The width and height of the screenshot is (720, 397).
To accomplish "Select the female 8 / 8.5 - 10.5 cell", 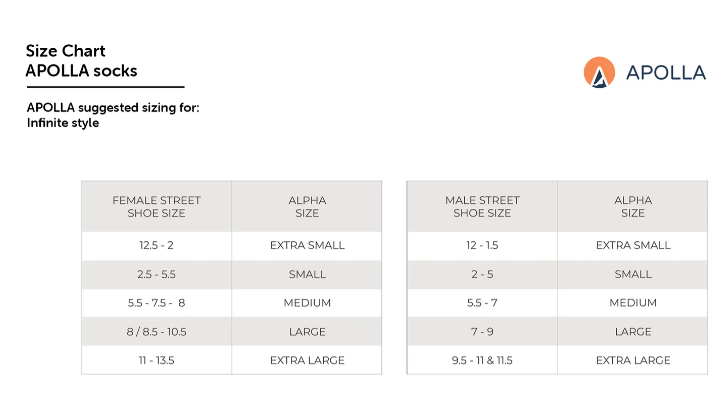I will (x=157, y=332).
